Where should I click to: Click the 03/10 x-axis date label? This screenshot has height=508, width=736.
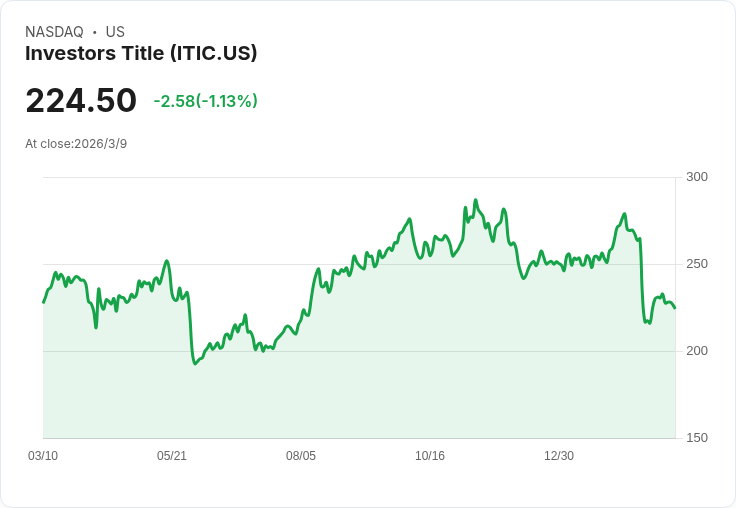[43, 455]
